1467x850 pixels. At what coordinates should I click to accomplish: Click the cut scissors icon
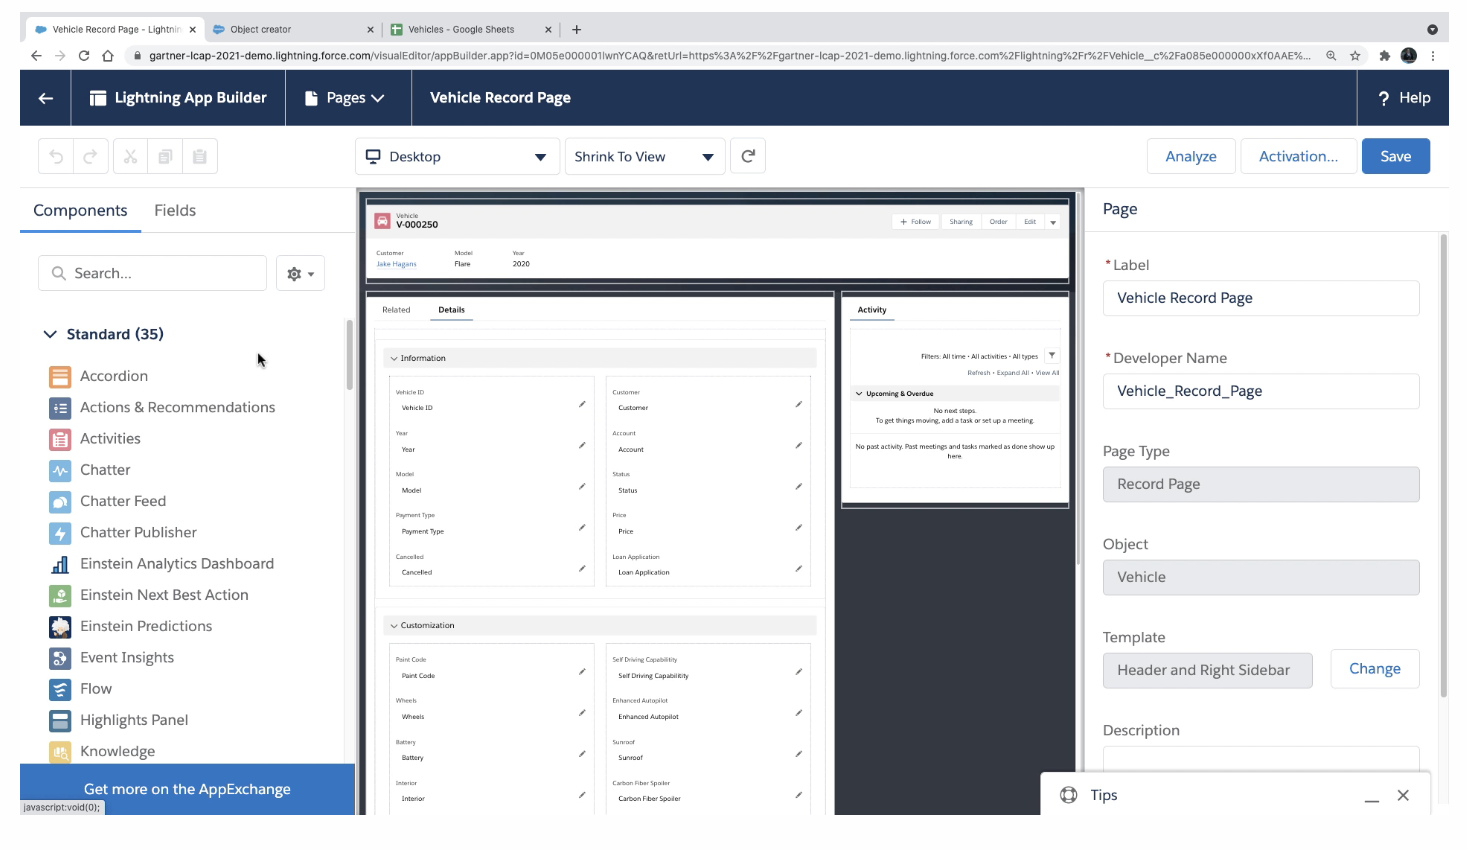click(x=130, y=157)
